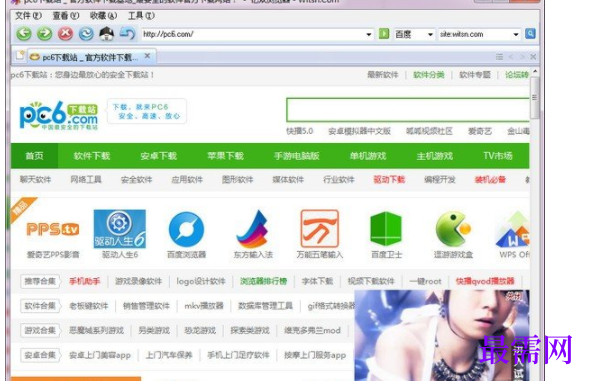This screenshot has width=591, height=381.
Task: Click the vertical scrollbar thumb
Action: click(x=534, y=98)
